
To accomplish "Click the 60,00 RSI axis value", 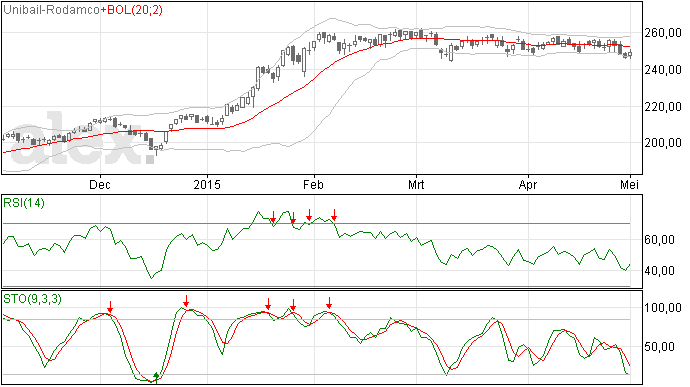I will tap(660, 240).
